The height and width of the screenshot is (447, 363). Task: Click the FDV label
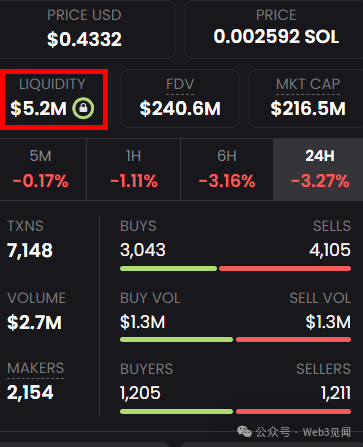tap(180, 84)
